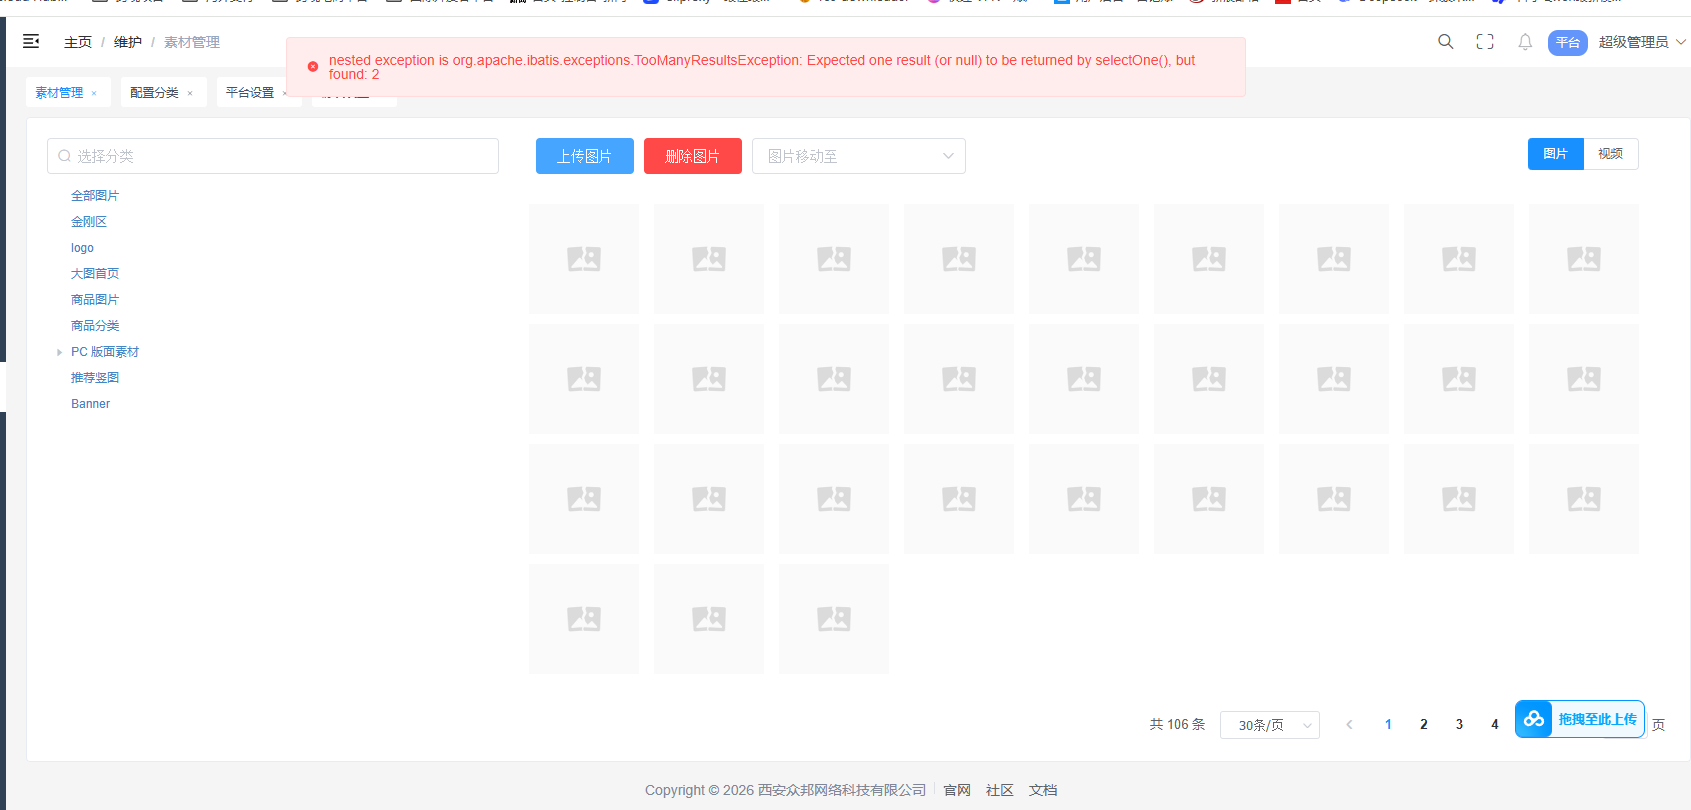
Task: Collapse the sidebar with the hamburger icon
Action: tap(31, 41)
